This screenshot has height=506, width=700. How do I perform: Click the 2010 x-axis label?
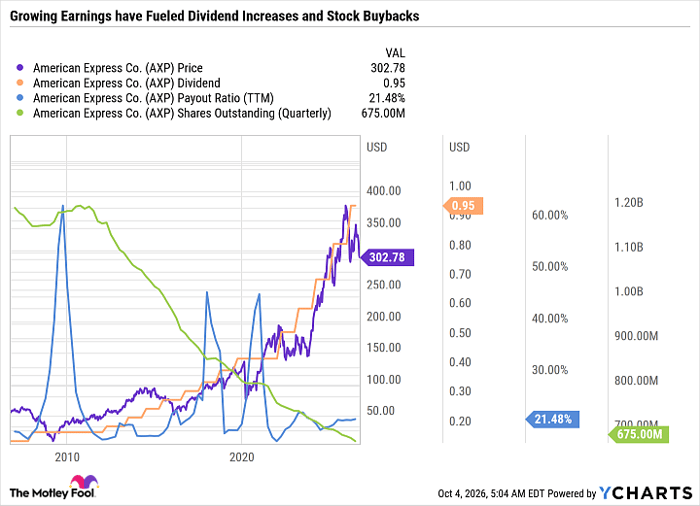click(x=67, y=457)
